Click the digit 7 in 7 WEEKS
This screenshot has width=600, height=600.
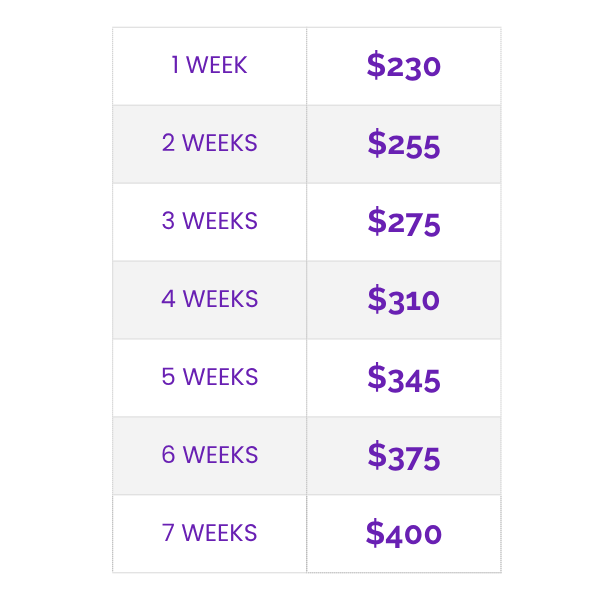pos(168,533)
